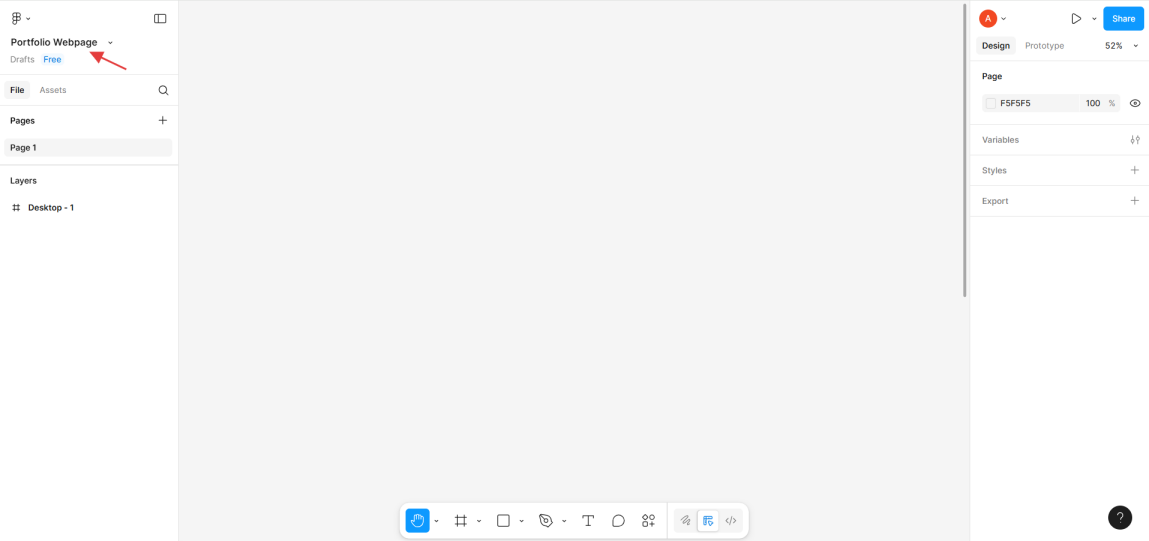Collapse the left sidebar panel
Viewport: 1149px width, 541px height.
coord(160,18)
